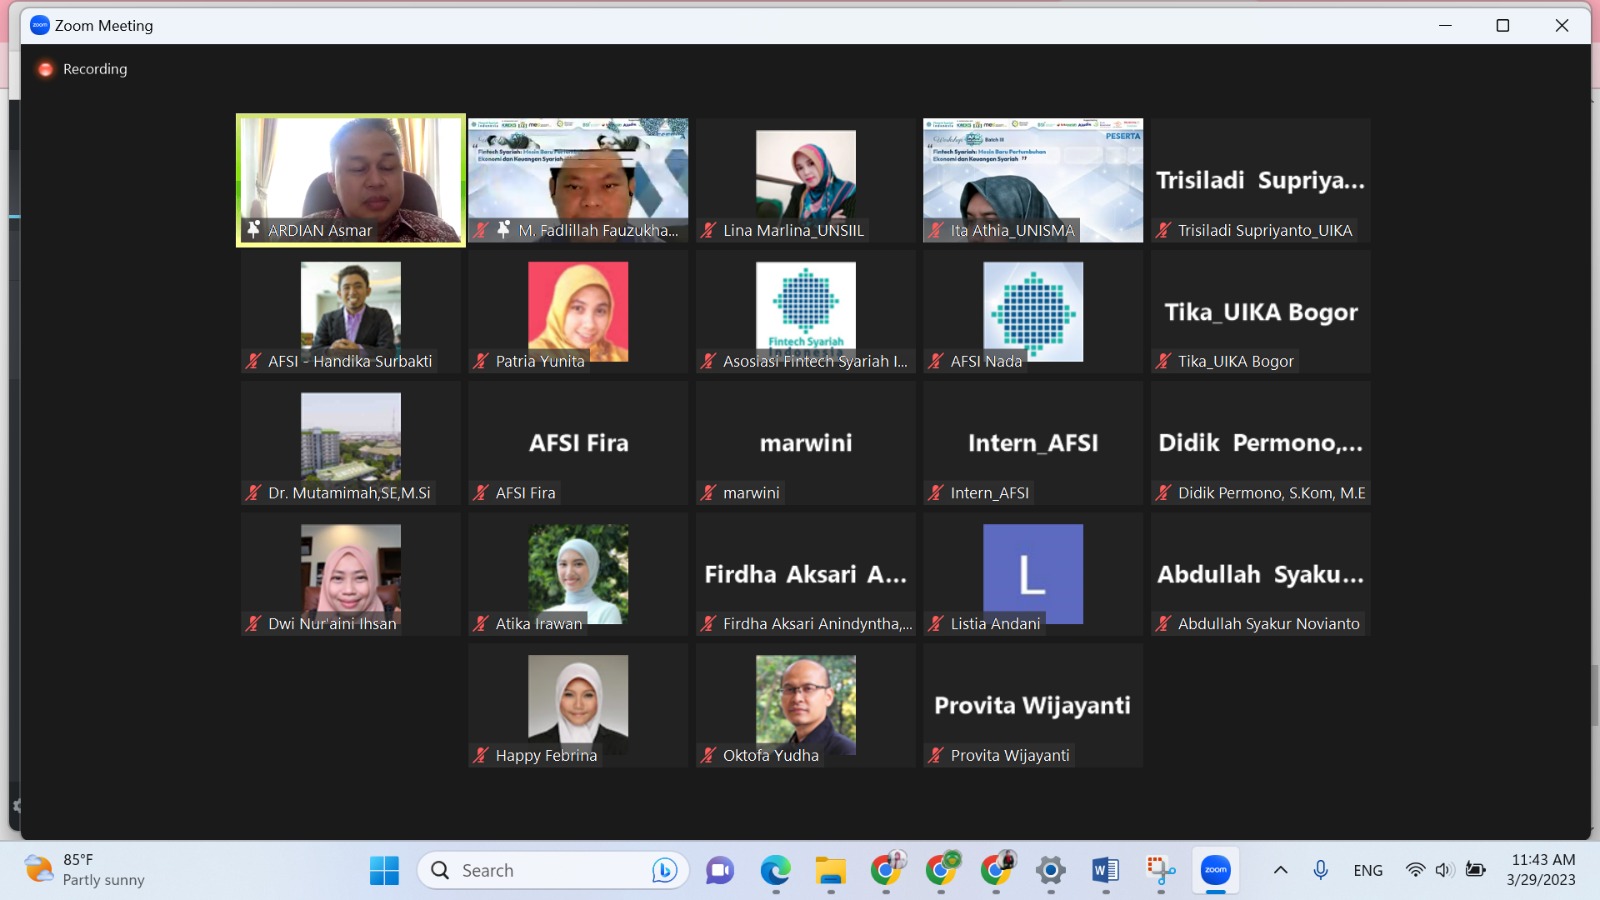The width and height of the screenshot is (1600, 900).
Task: Open File Explorer from the taskbar
Action: [x=830, y=870]
